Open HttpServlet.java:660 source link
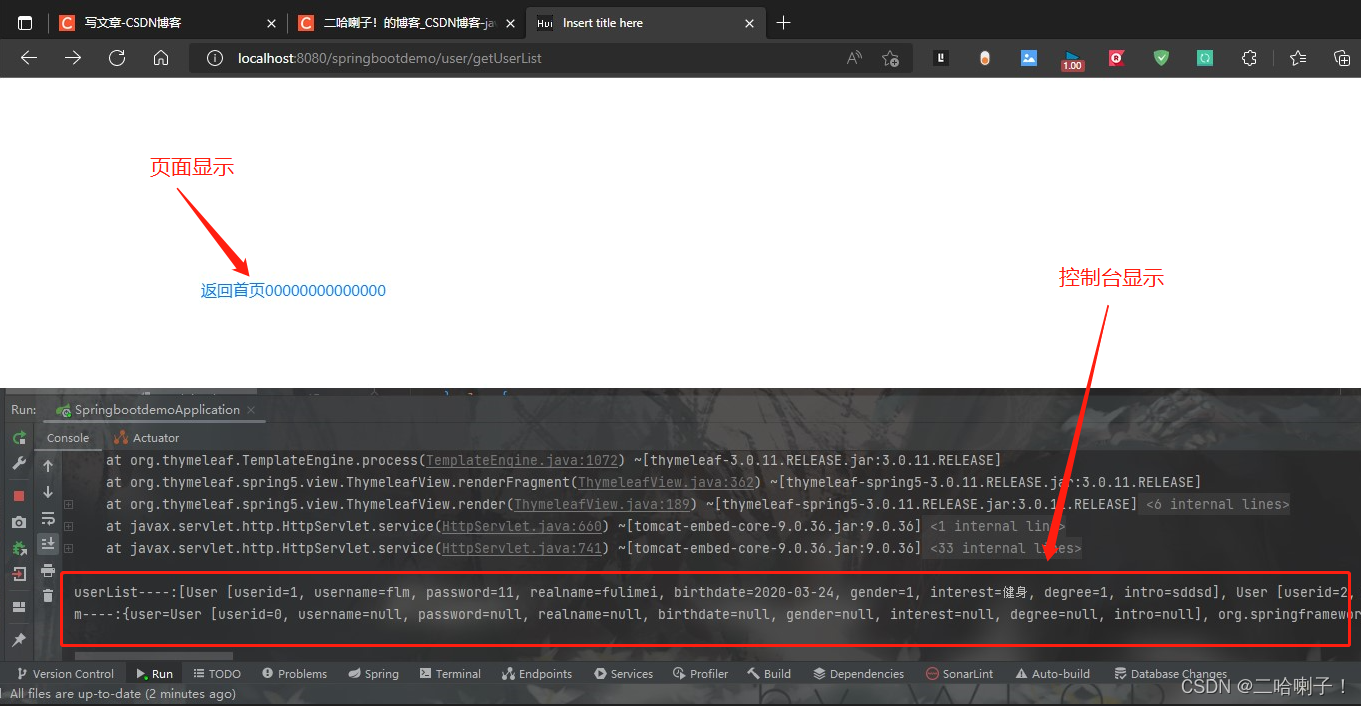 [x=522, y=526]
